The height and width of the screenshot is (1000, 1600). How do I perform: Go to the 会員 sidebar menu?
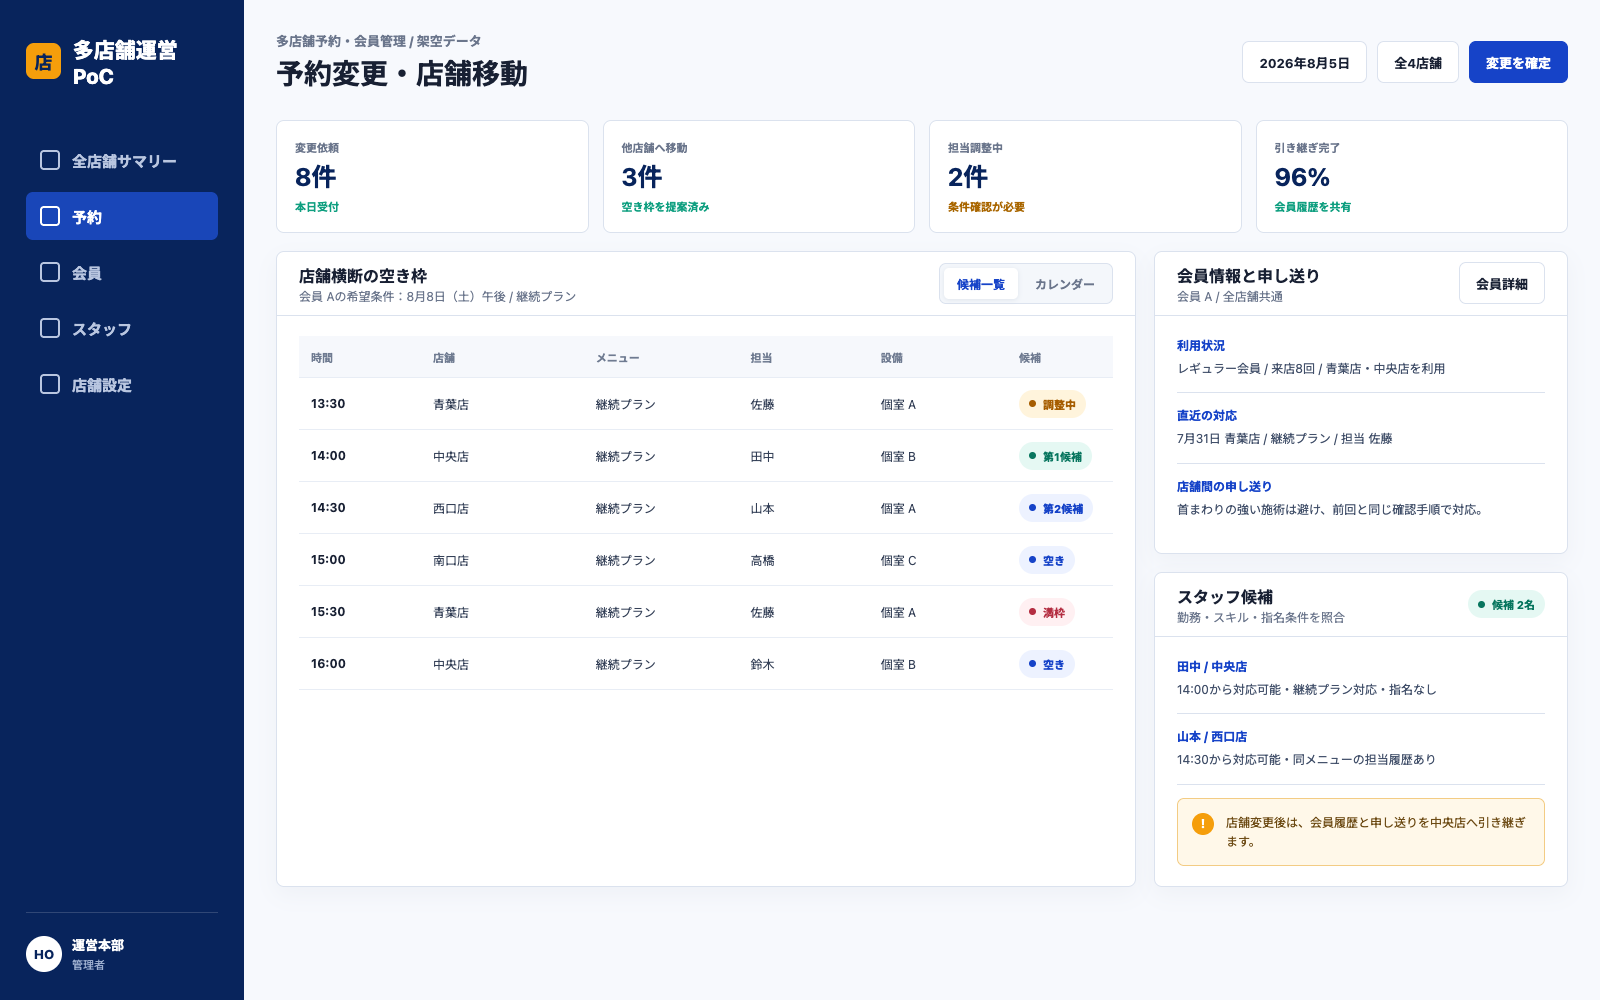(122, 272)
